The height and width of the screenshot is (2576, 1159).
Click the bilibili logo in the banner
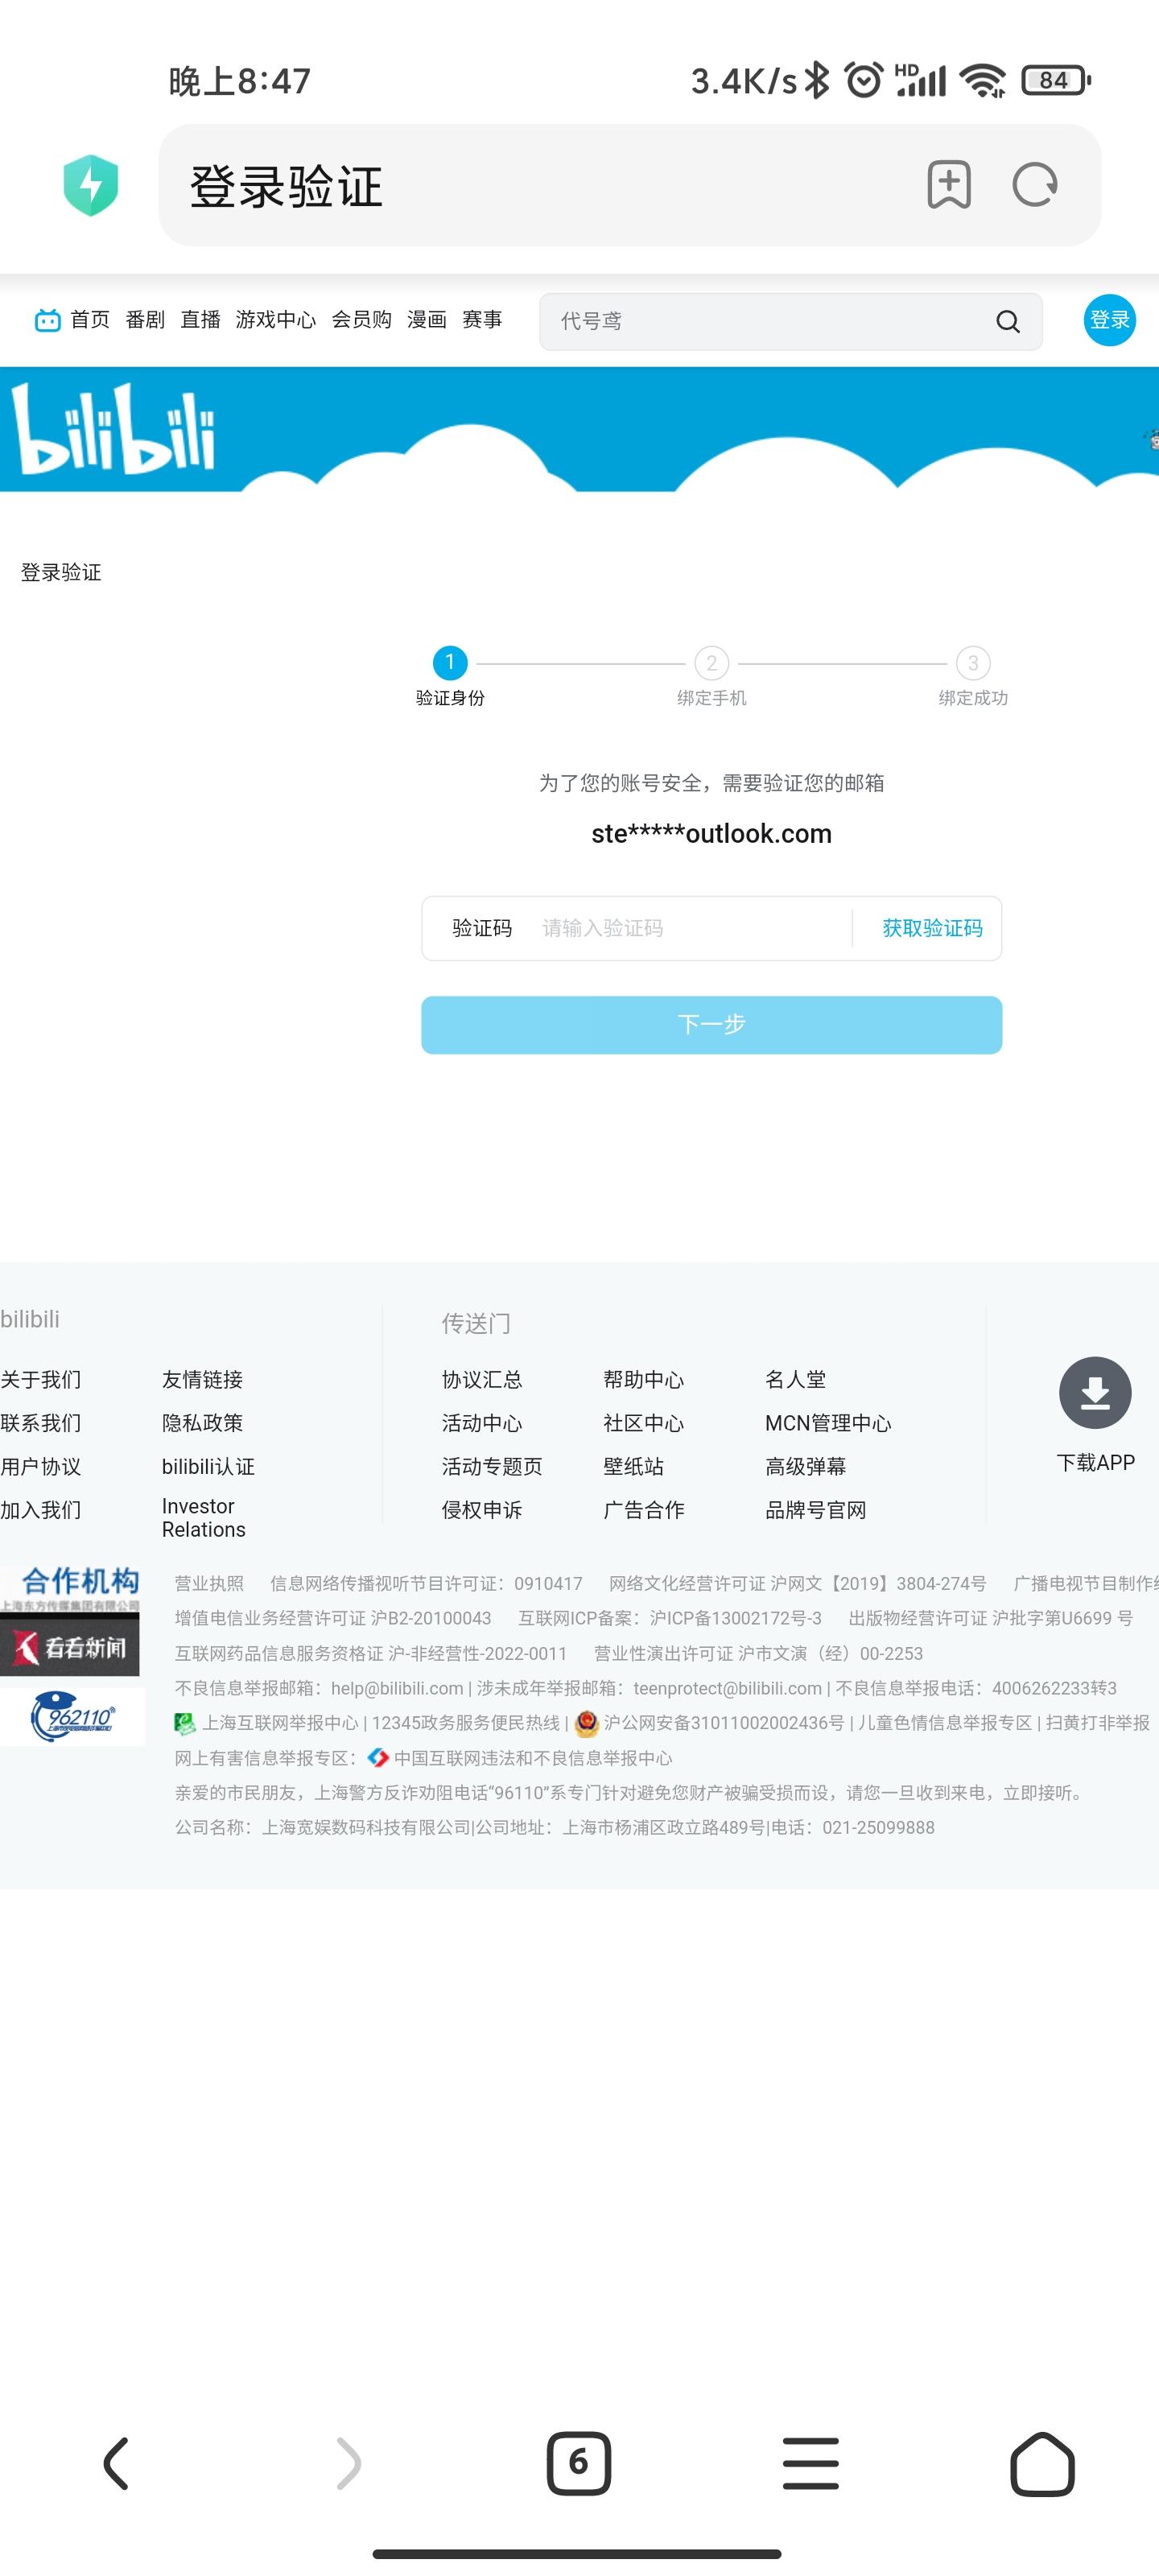(113, 428)
